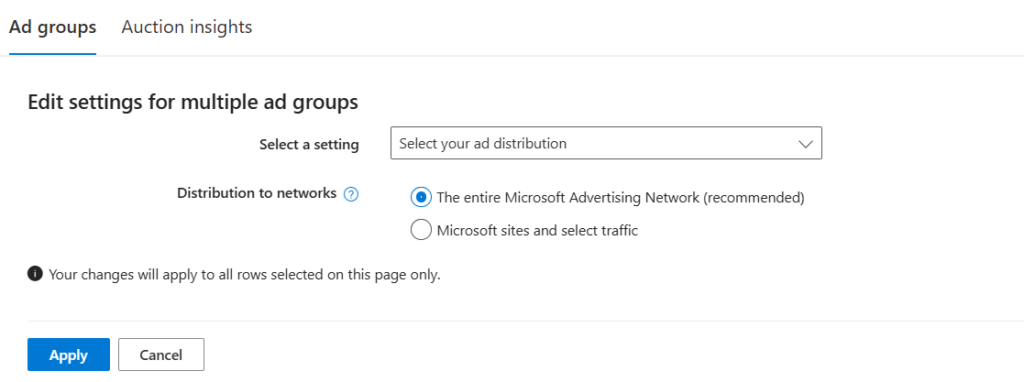The height and width of the screenshot is (382, 1024).
Task: Open the Auction insights tab
Action: (x=187, y=27)
